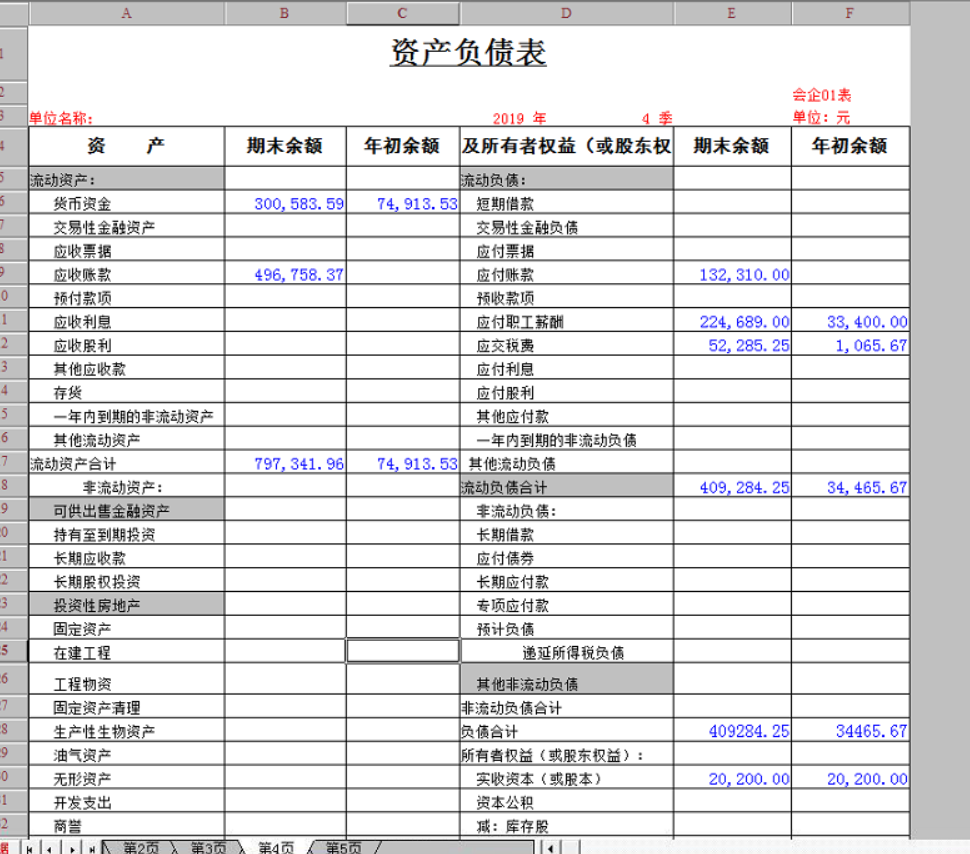This screenshot has width=970, height=854.
Task: Click the 单位：元 label
Action: 822,117
